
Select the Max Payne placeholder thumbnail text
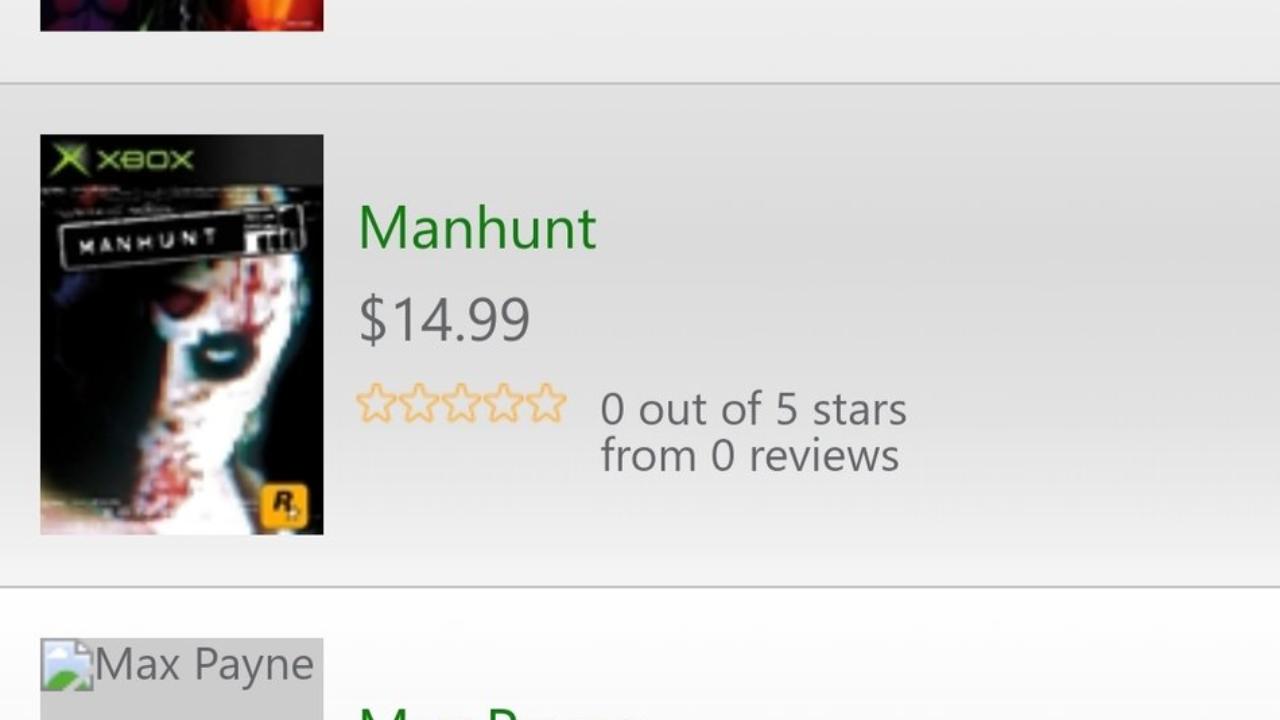click(x=205, y=664)
